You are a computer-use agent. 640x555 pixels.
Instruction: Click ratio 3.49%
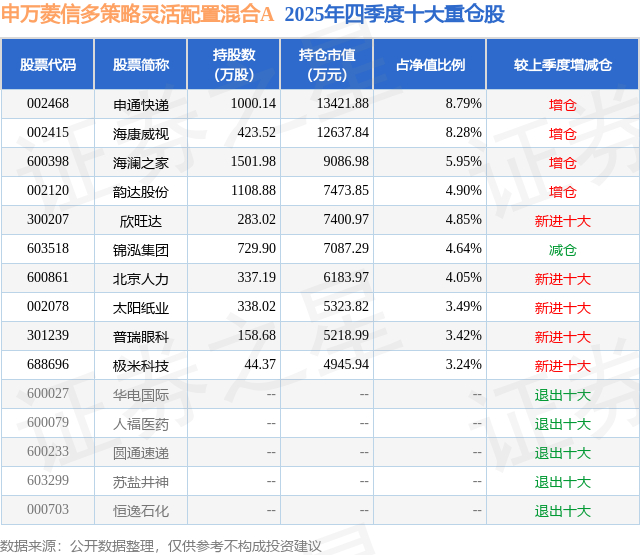click(x=463, y=306)
